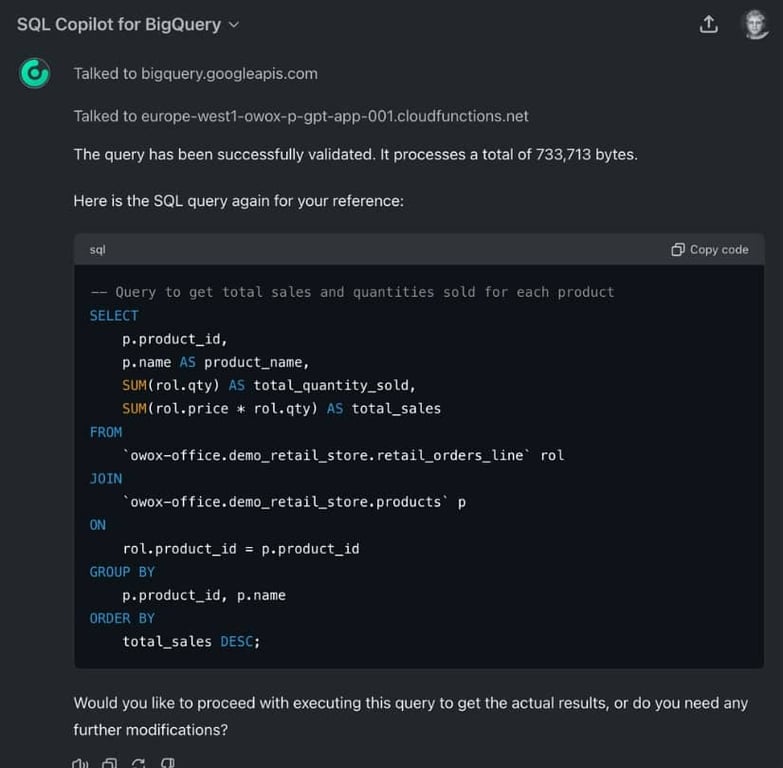Click the 'p.product_id,' line under SELECT
This screenshot has width=783, height=768.
[175, 339]
